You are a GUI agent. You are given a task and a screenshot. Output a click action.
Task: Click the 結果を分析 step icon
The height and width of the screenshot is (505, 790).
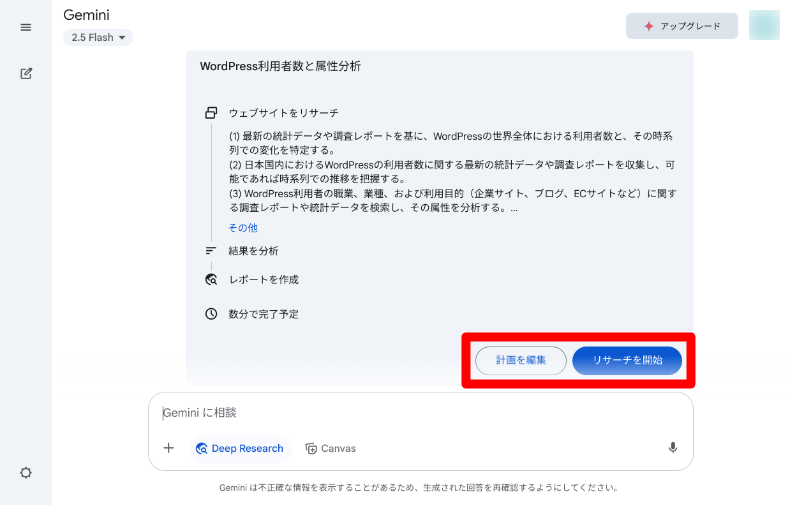211,250
